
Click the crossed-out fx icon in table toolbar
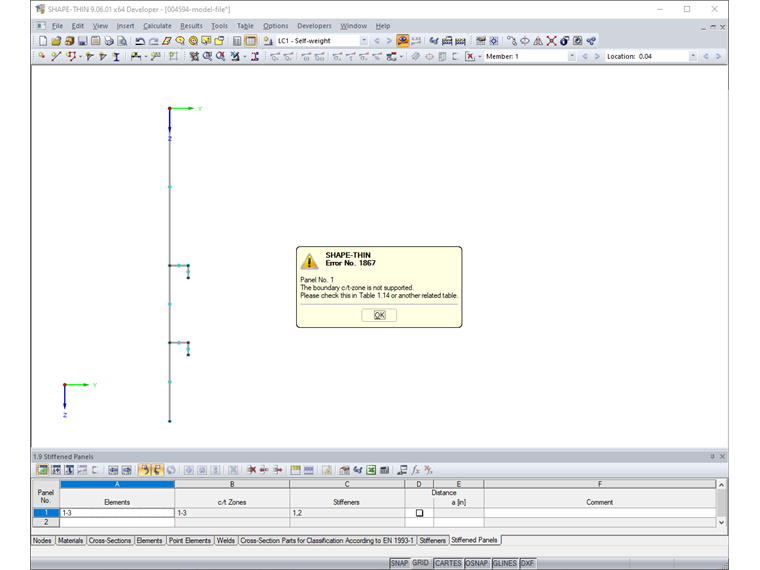[x=428, y=470]
